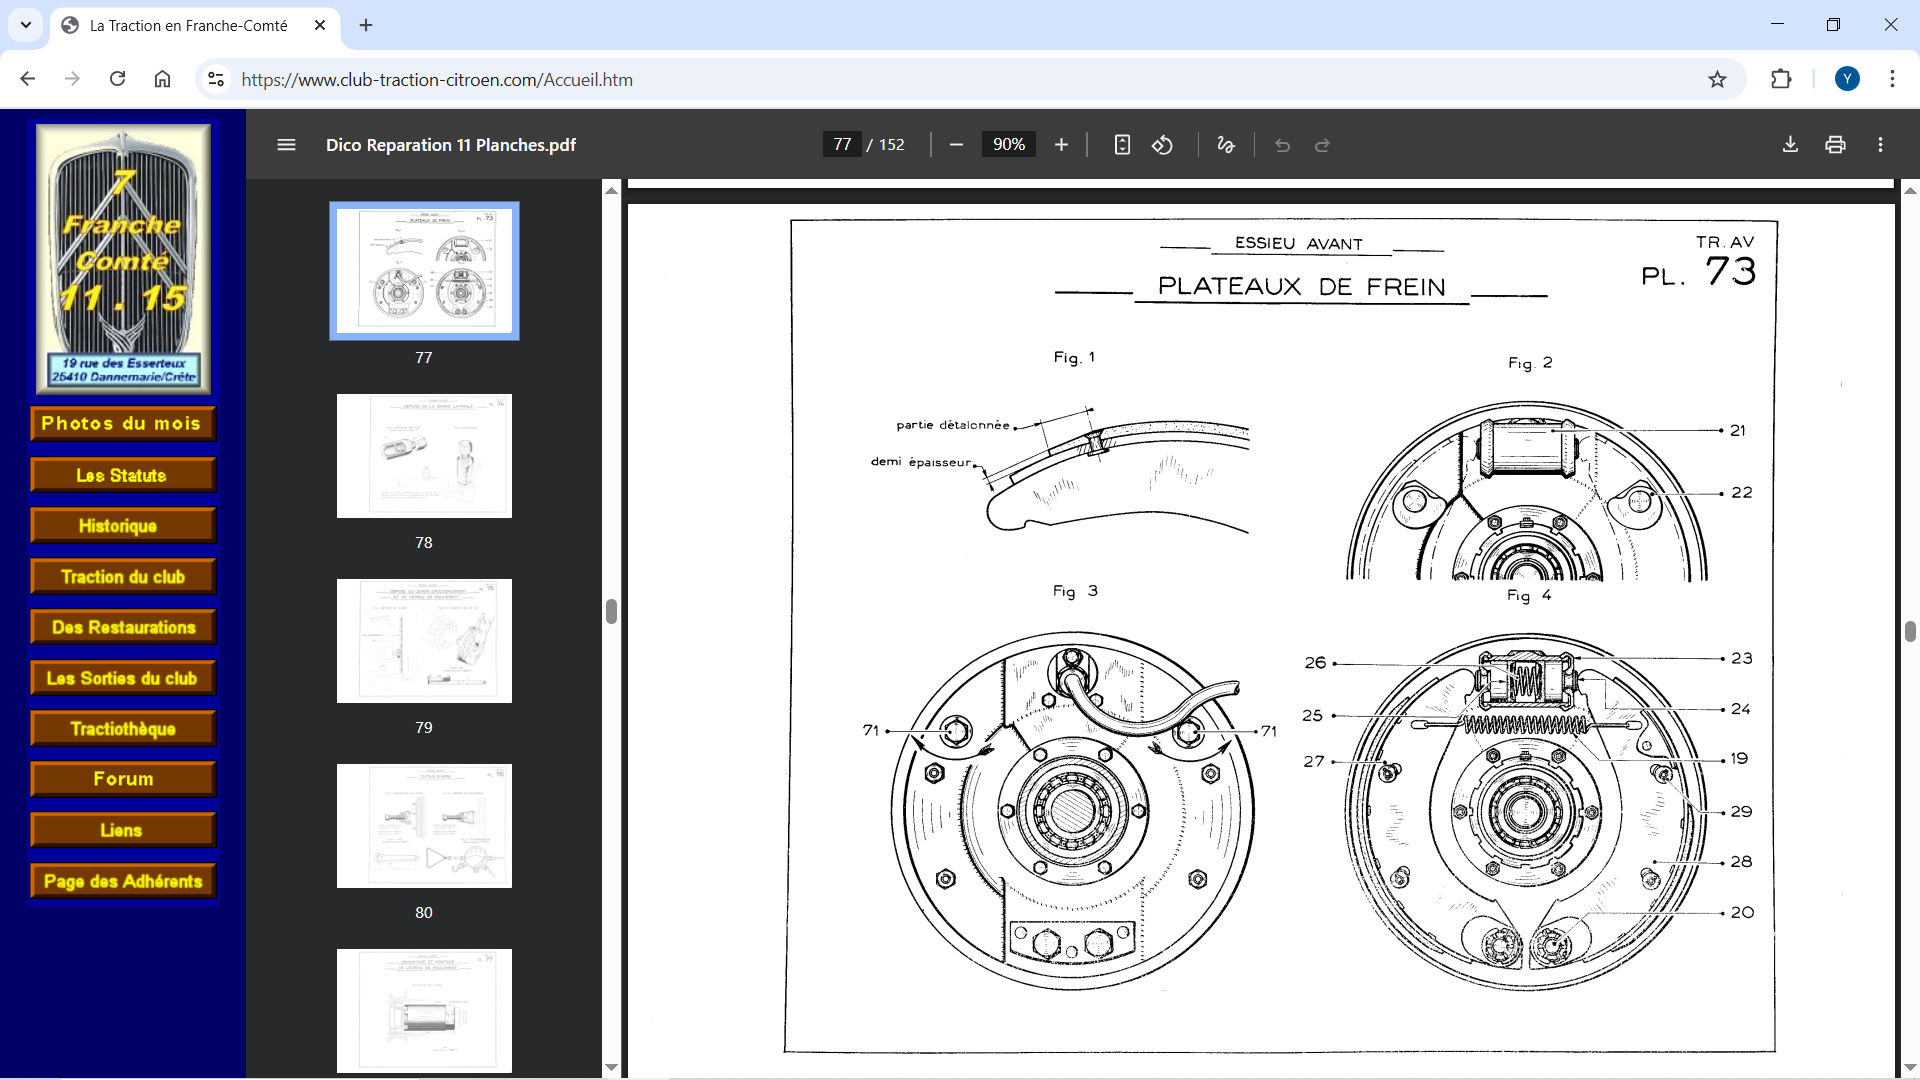Click the fit to page icon
Screen dimensions: 1920x1080
pos(1122,145)
